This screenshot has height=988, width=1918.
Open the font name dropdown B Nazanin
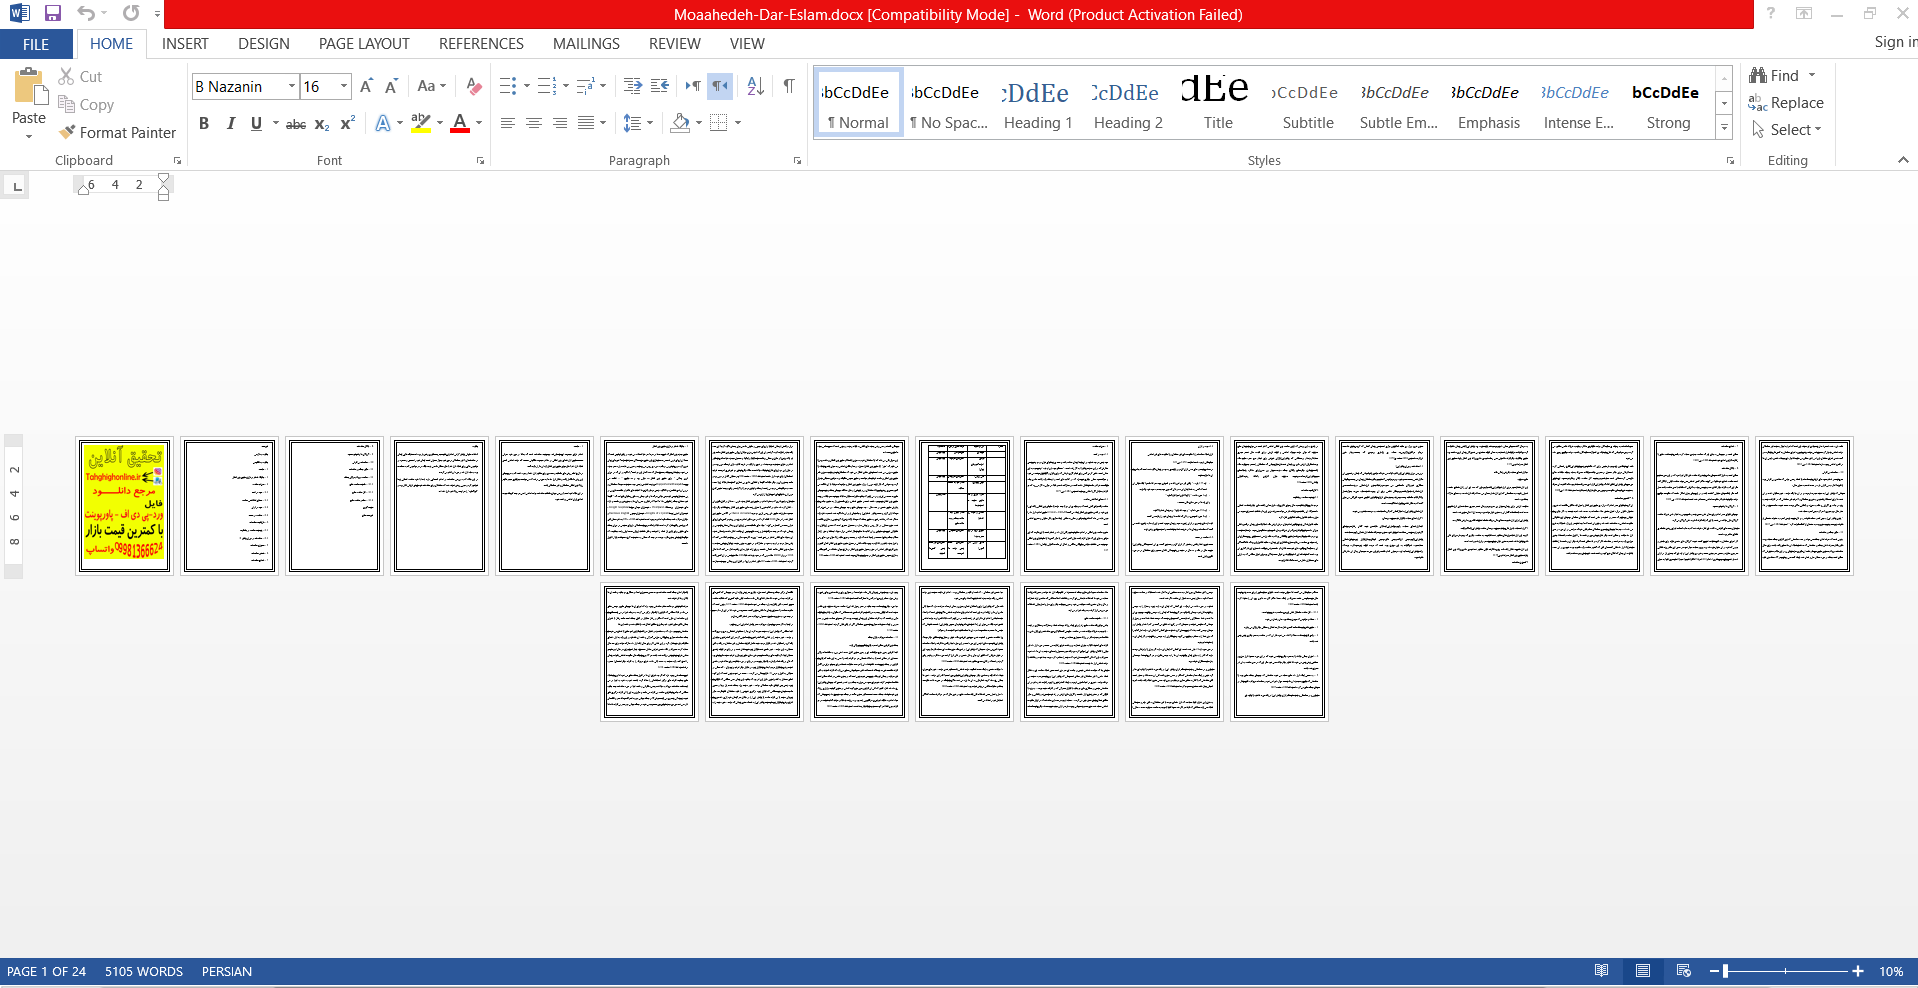(292, 86)
